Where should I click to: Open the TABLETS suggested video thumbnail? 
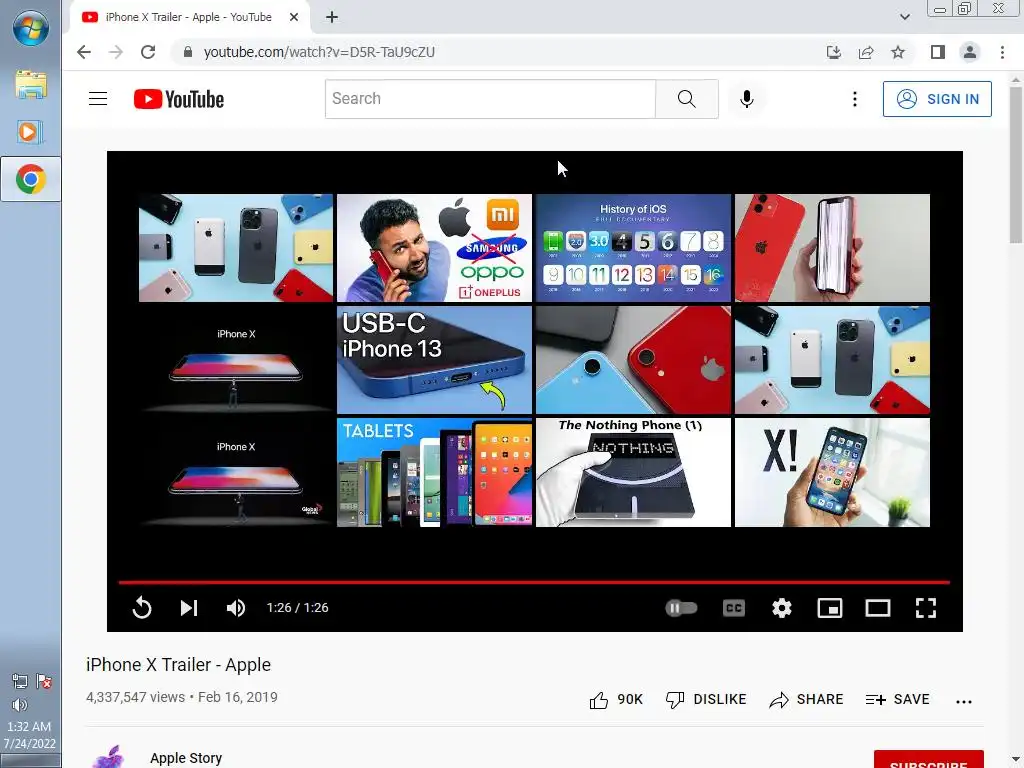434,472
